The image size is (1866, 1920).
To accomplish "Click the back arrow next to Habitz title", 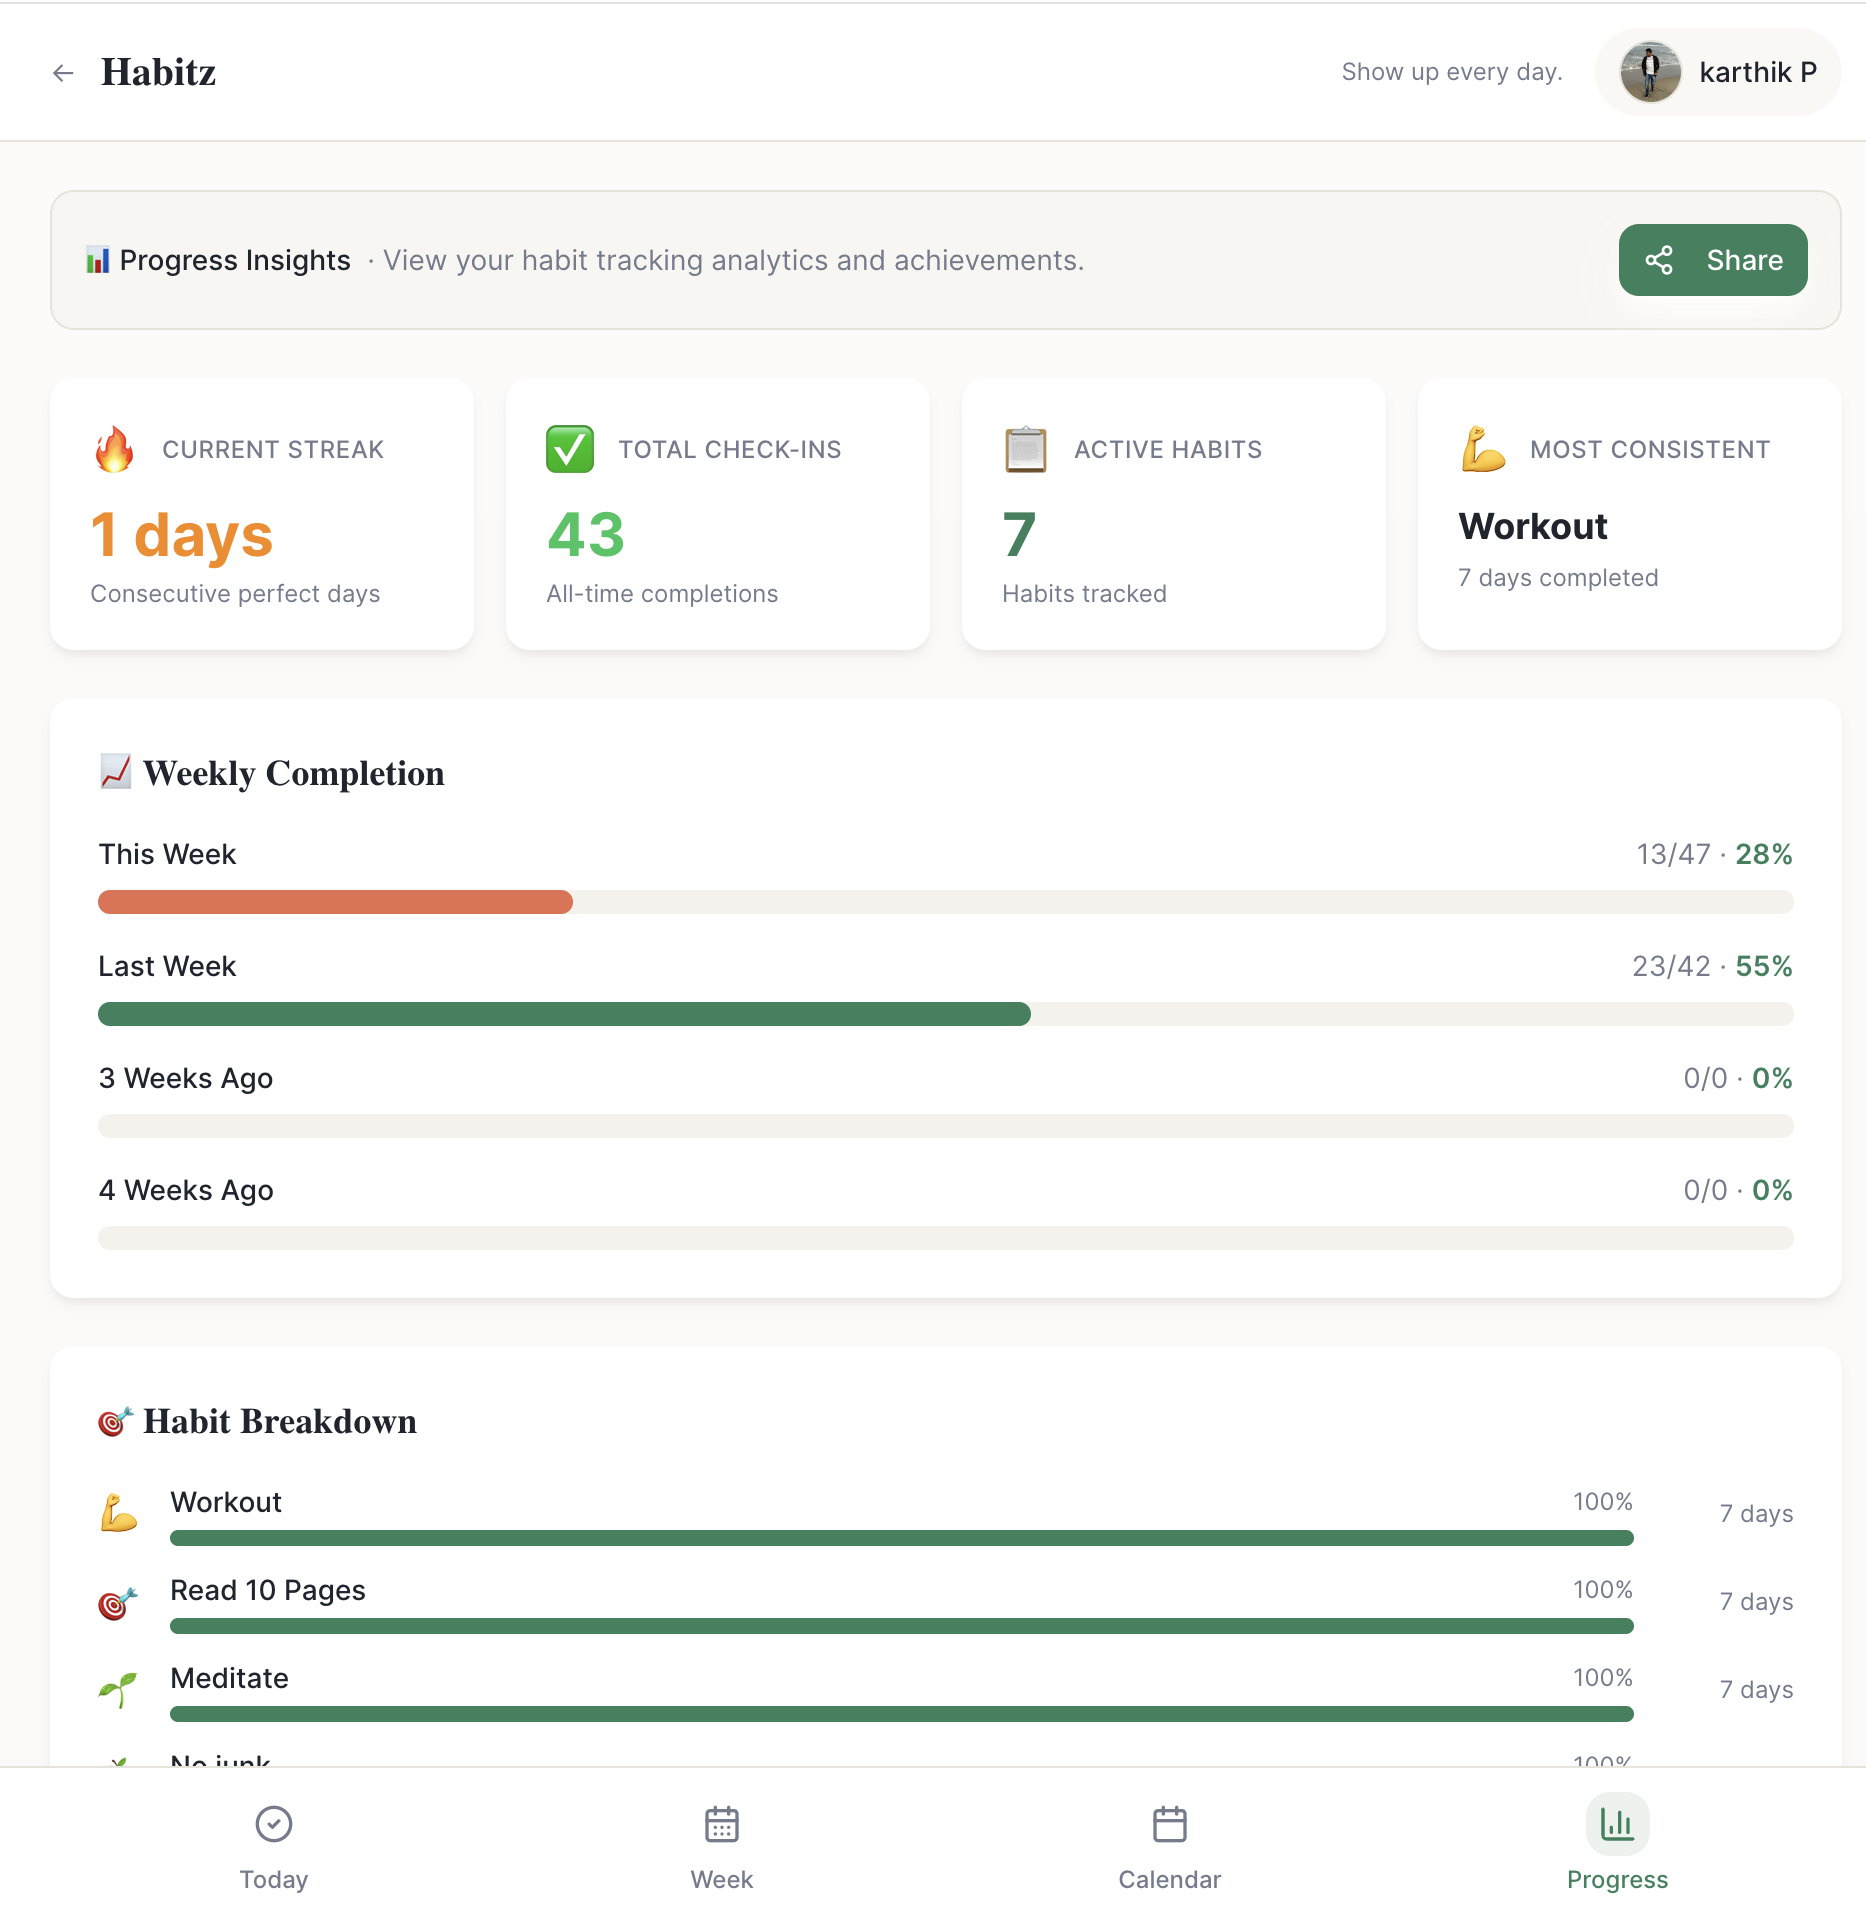I will point(64,72).
